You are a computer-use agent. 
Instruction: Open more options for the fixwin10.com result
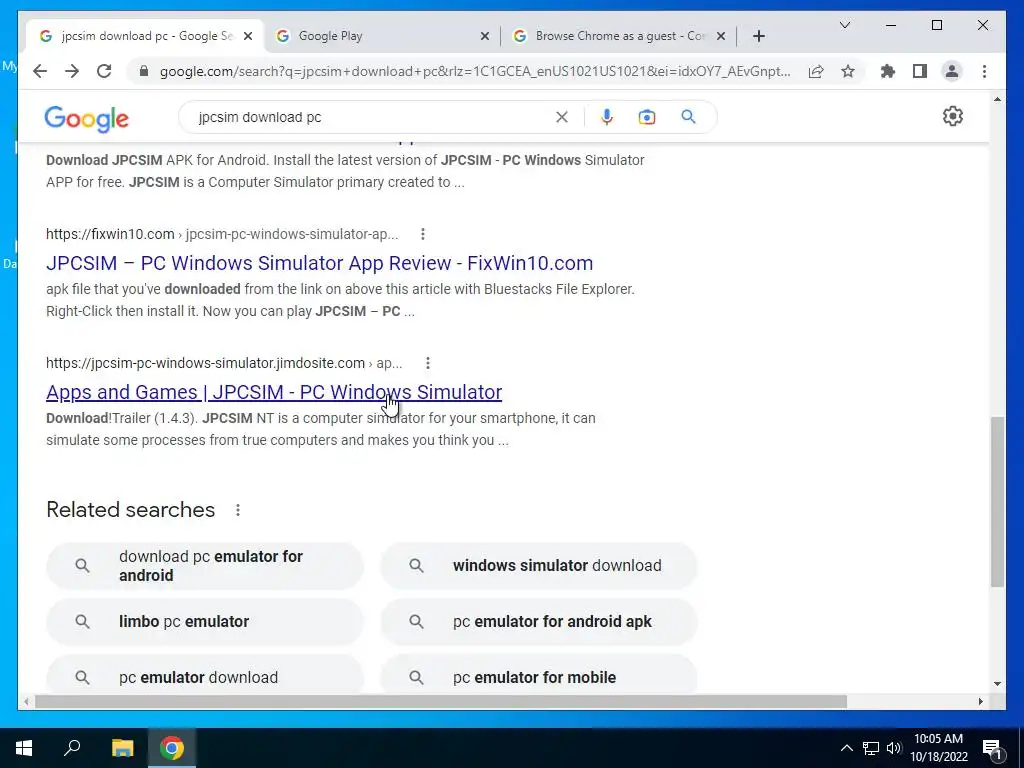tap(423, 234)
